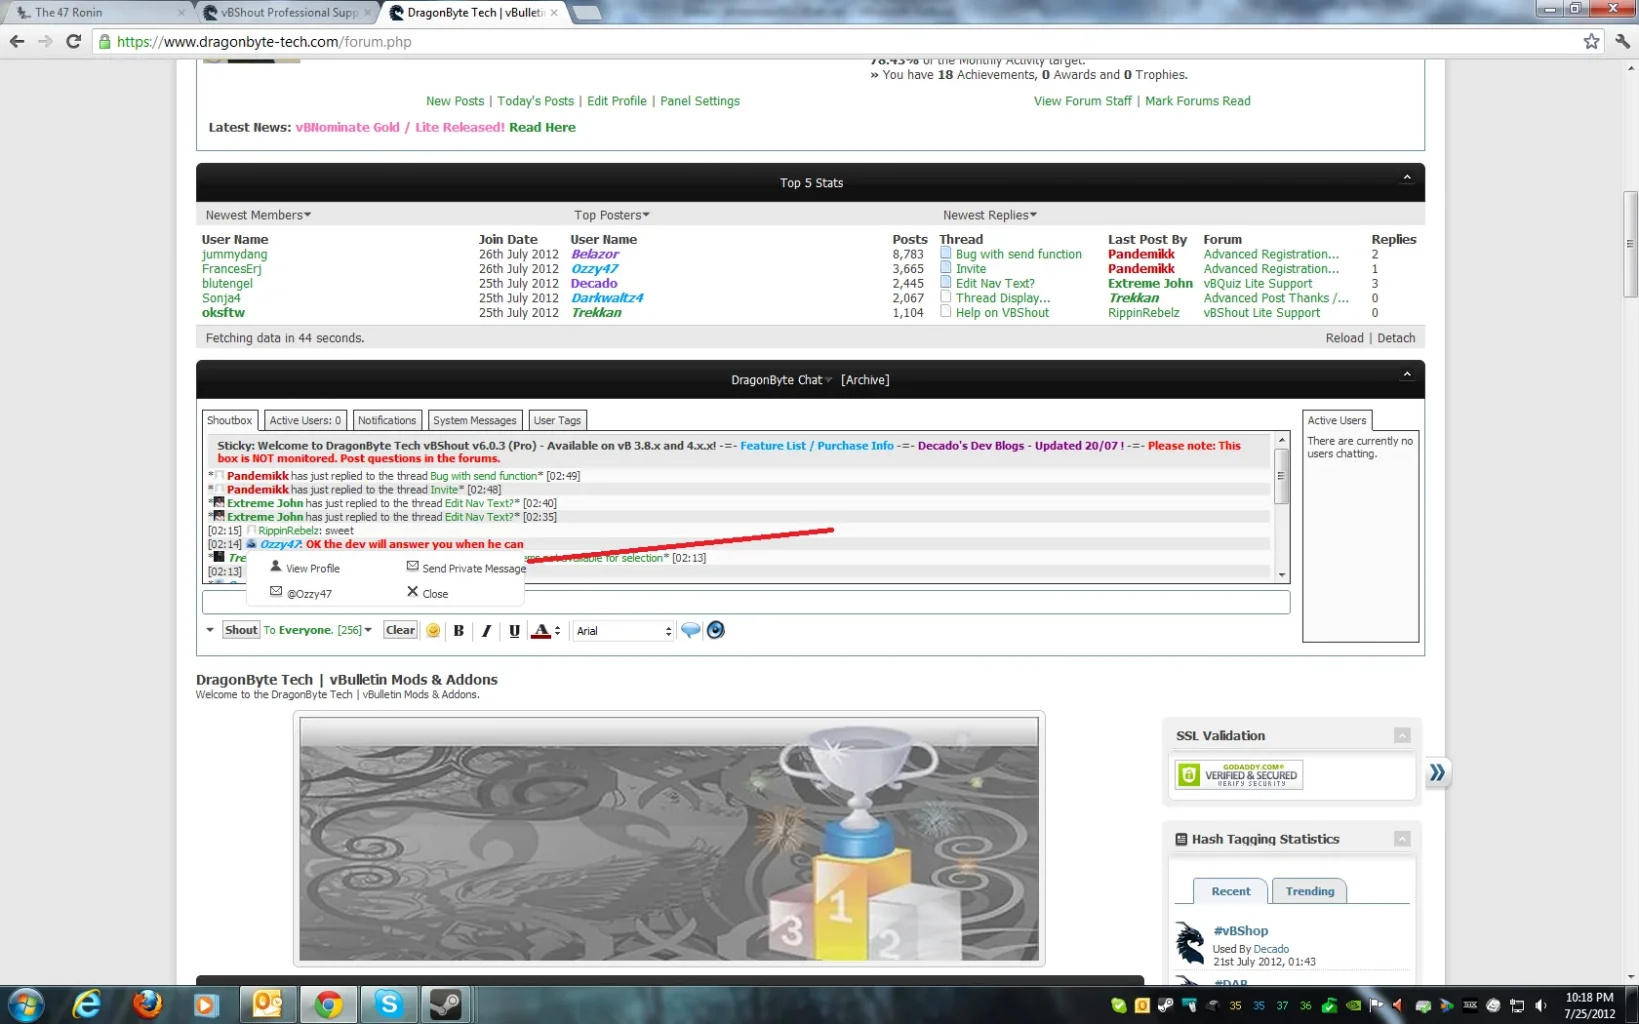Image resolution: width=1639 pixels, height=1024 pixels.
Task: Switch to Chrome in the taskbar
Action: pyautogui.click(x=328, y=1004)
